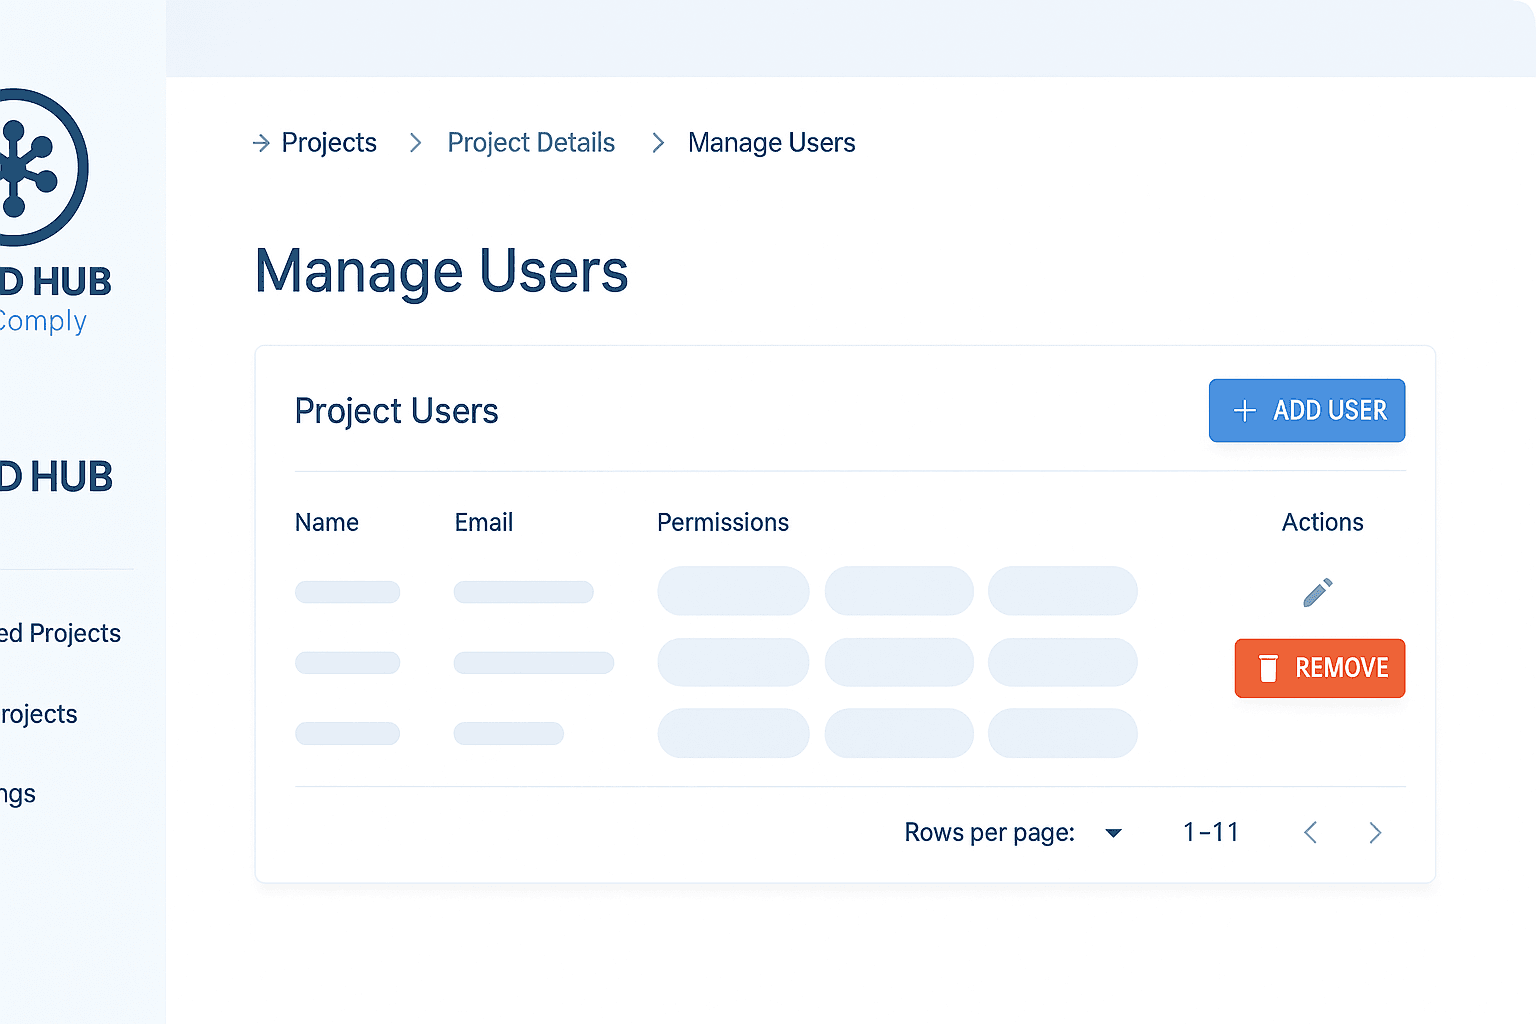This screenshot has height=1024, width=1536.
Task: Click the Email column header
Action: [484, 522]
